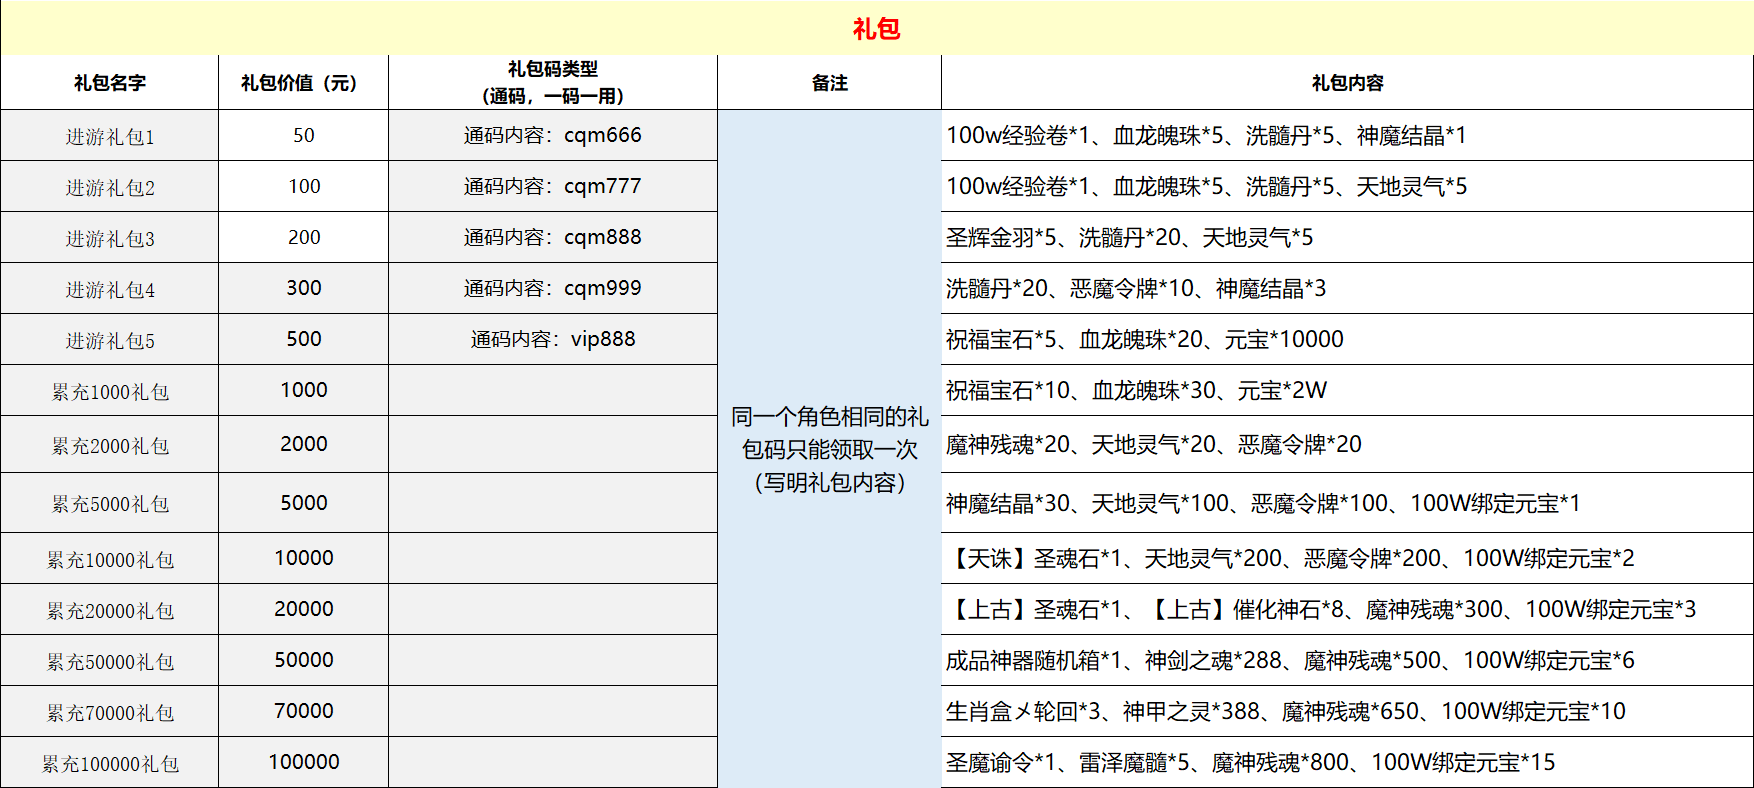This screenshot has height=788, width=1754.
Task: Click the empty code cell for 累充2000礼包
Action: pyautogui.click(x=552, y=445)
